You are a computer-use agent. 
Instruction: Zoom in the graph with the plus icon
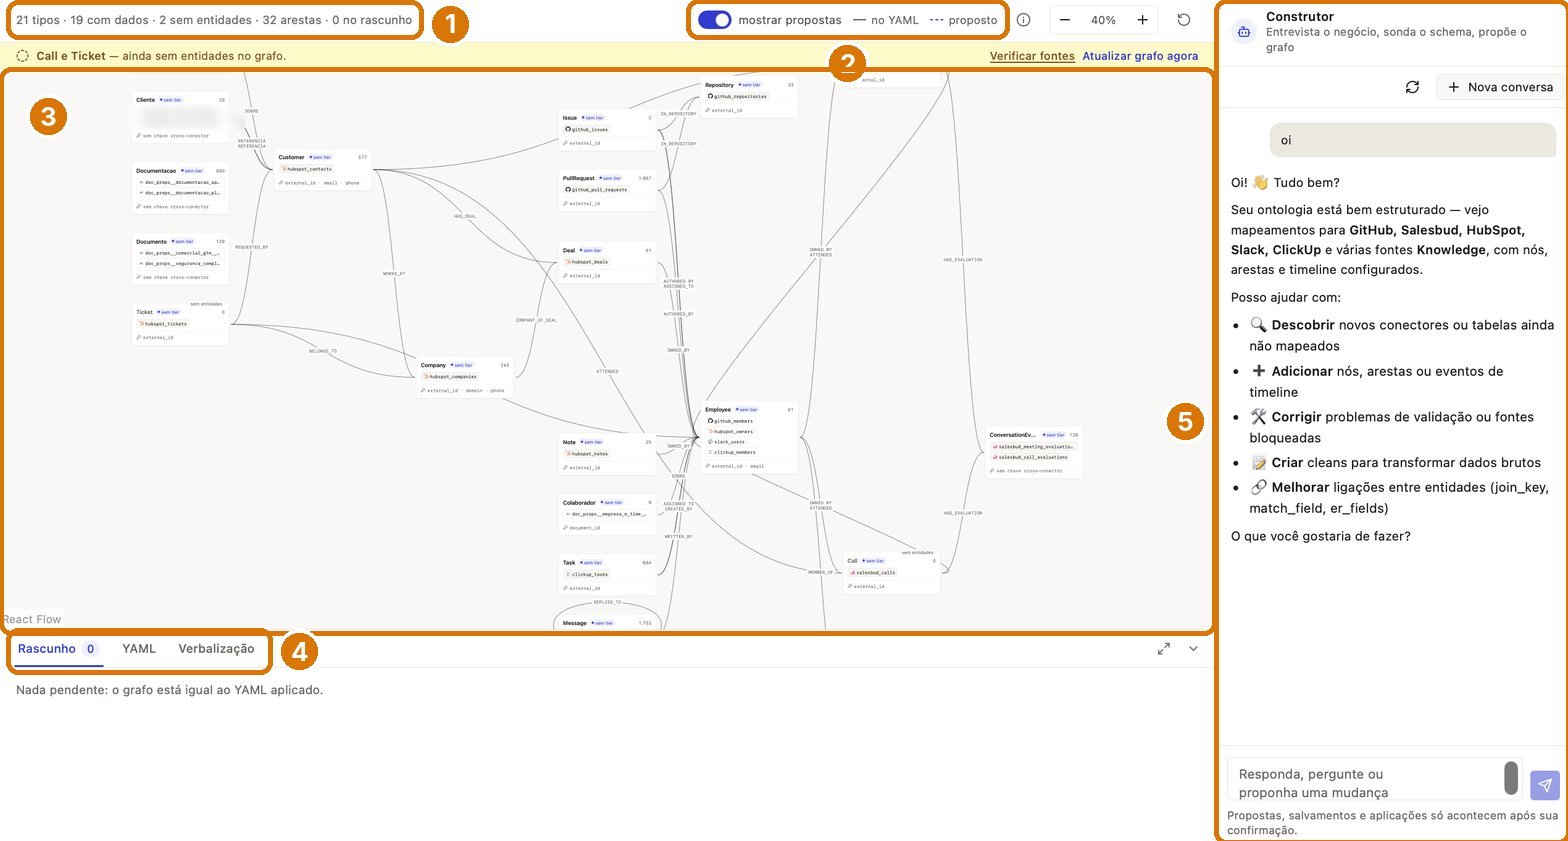pos(1142,20)
